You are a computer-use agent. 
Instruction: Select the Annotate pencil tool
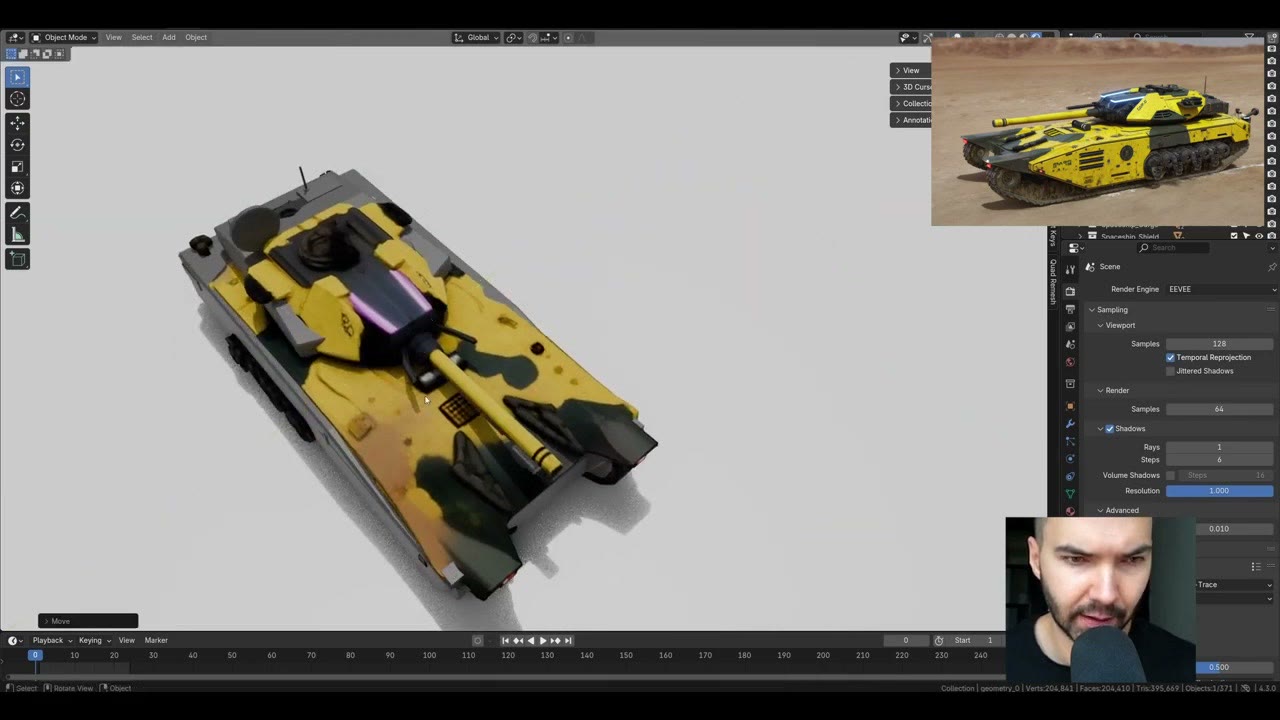point(17,213)
